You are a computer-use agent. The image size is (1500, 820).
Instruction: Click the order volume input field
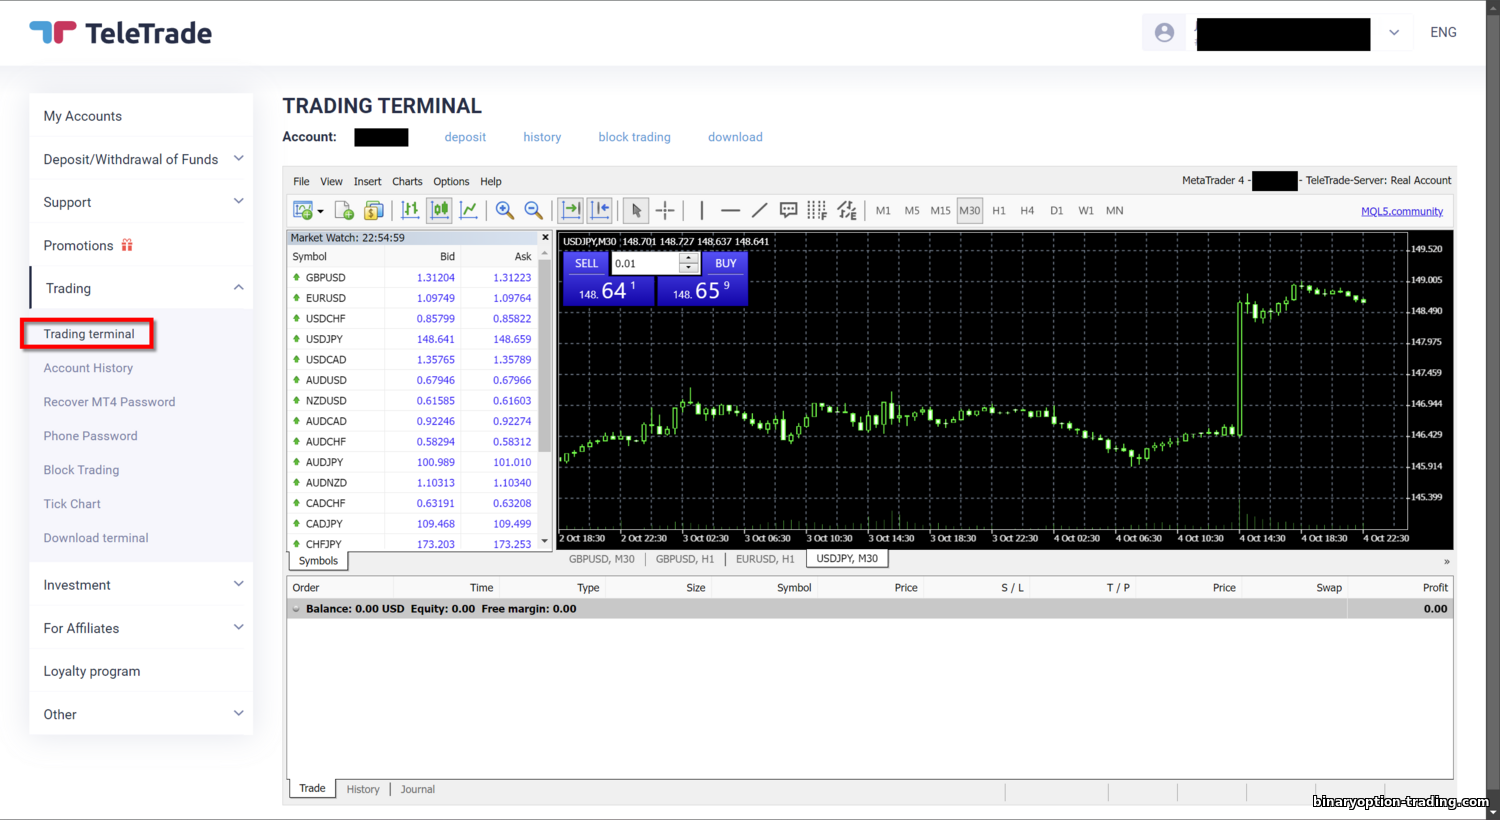645,263
